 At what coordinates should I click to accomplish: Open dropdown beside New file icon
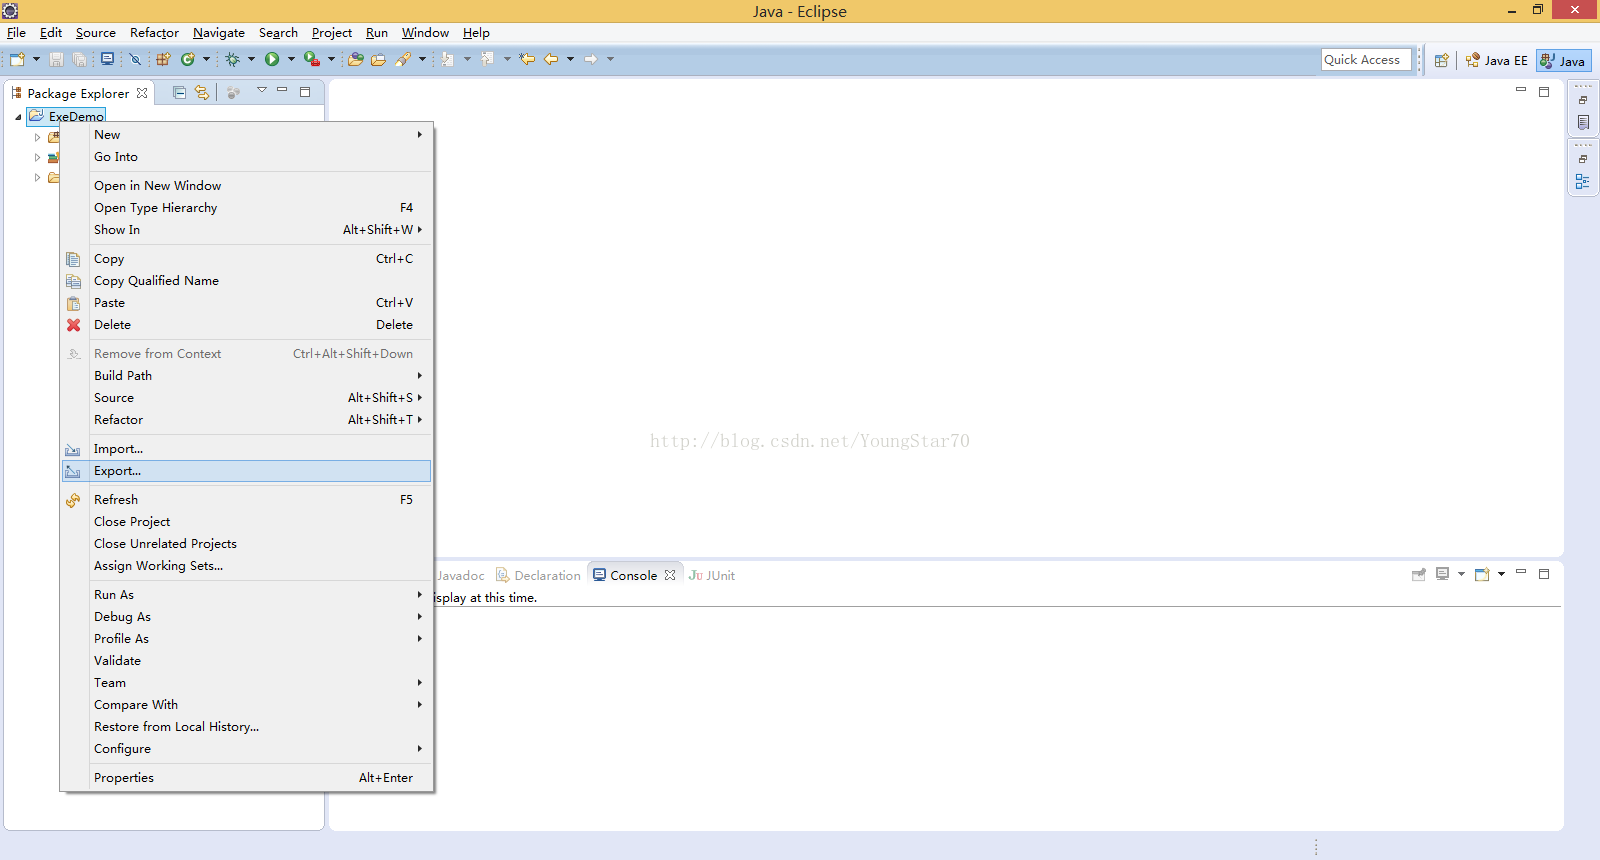36,60
